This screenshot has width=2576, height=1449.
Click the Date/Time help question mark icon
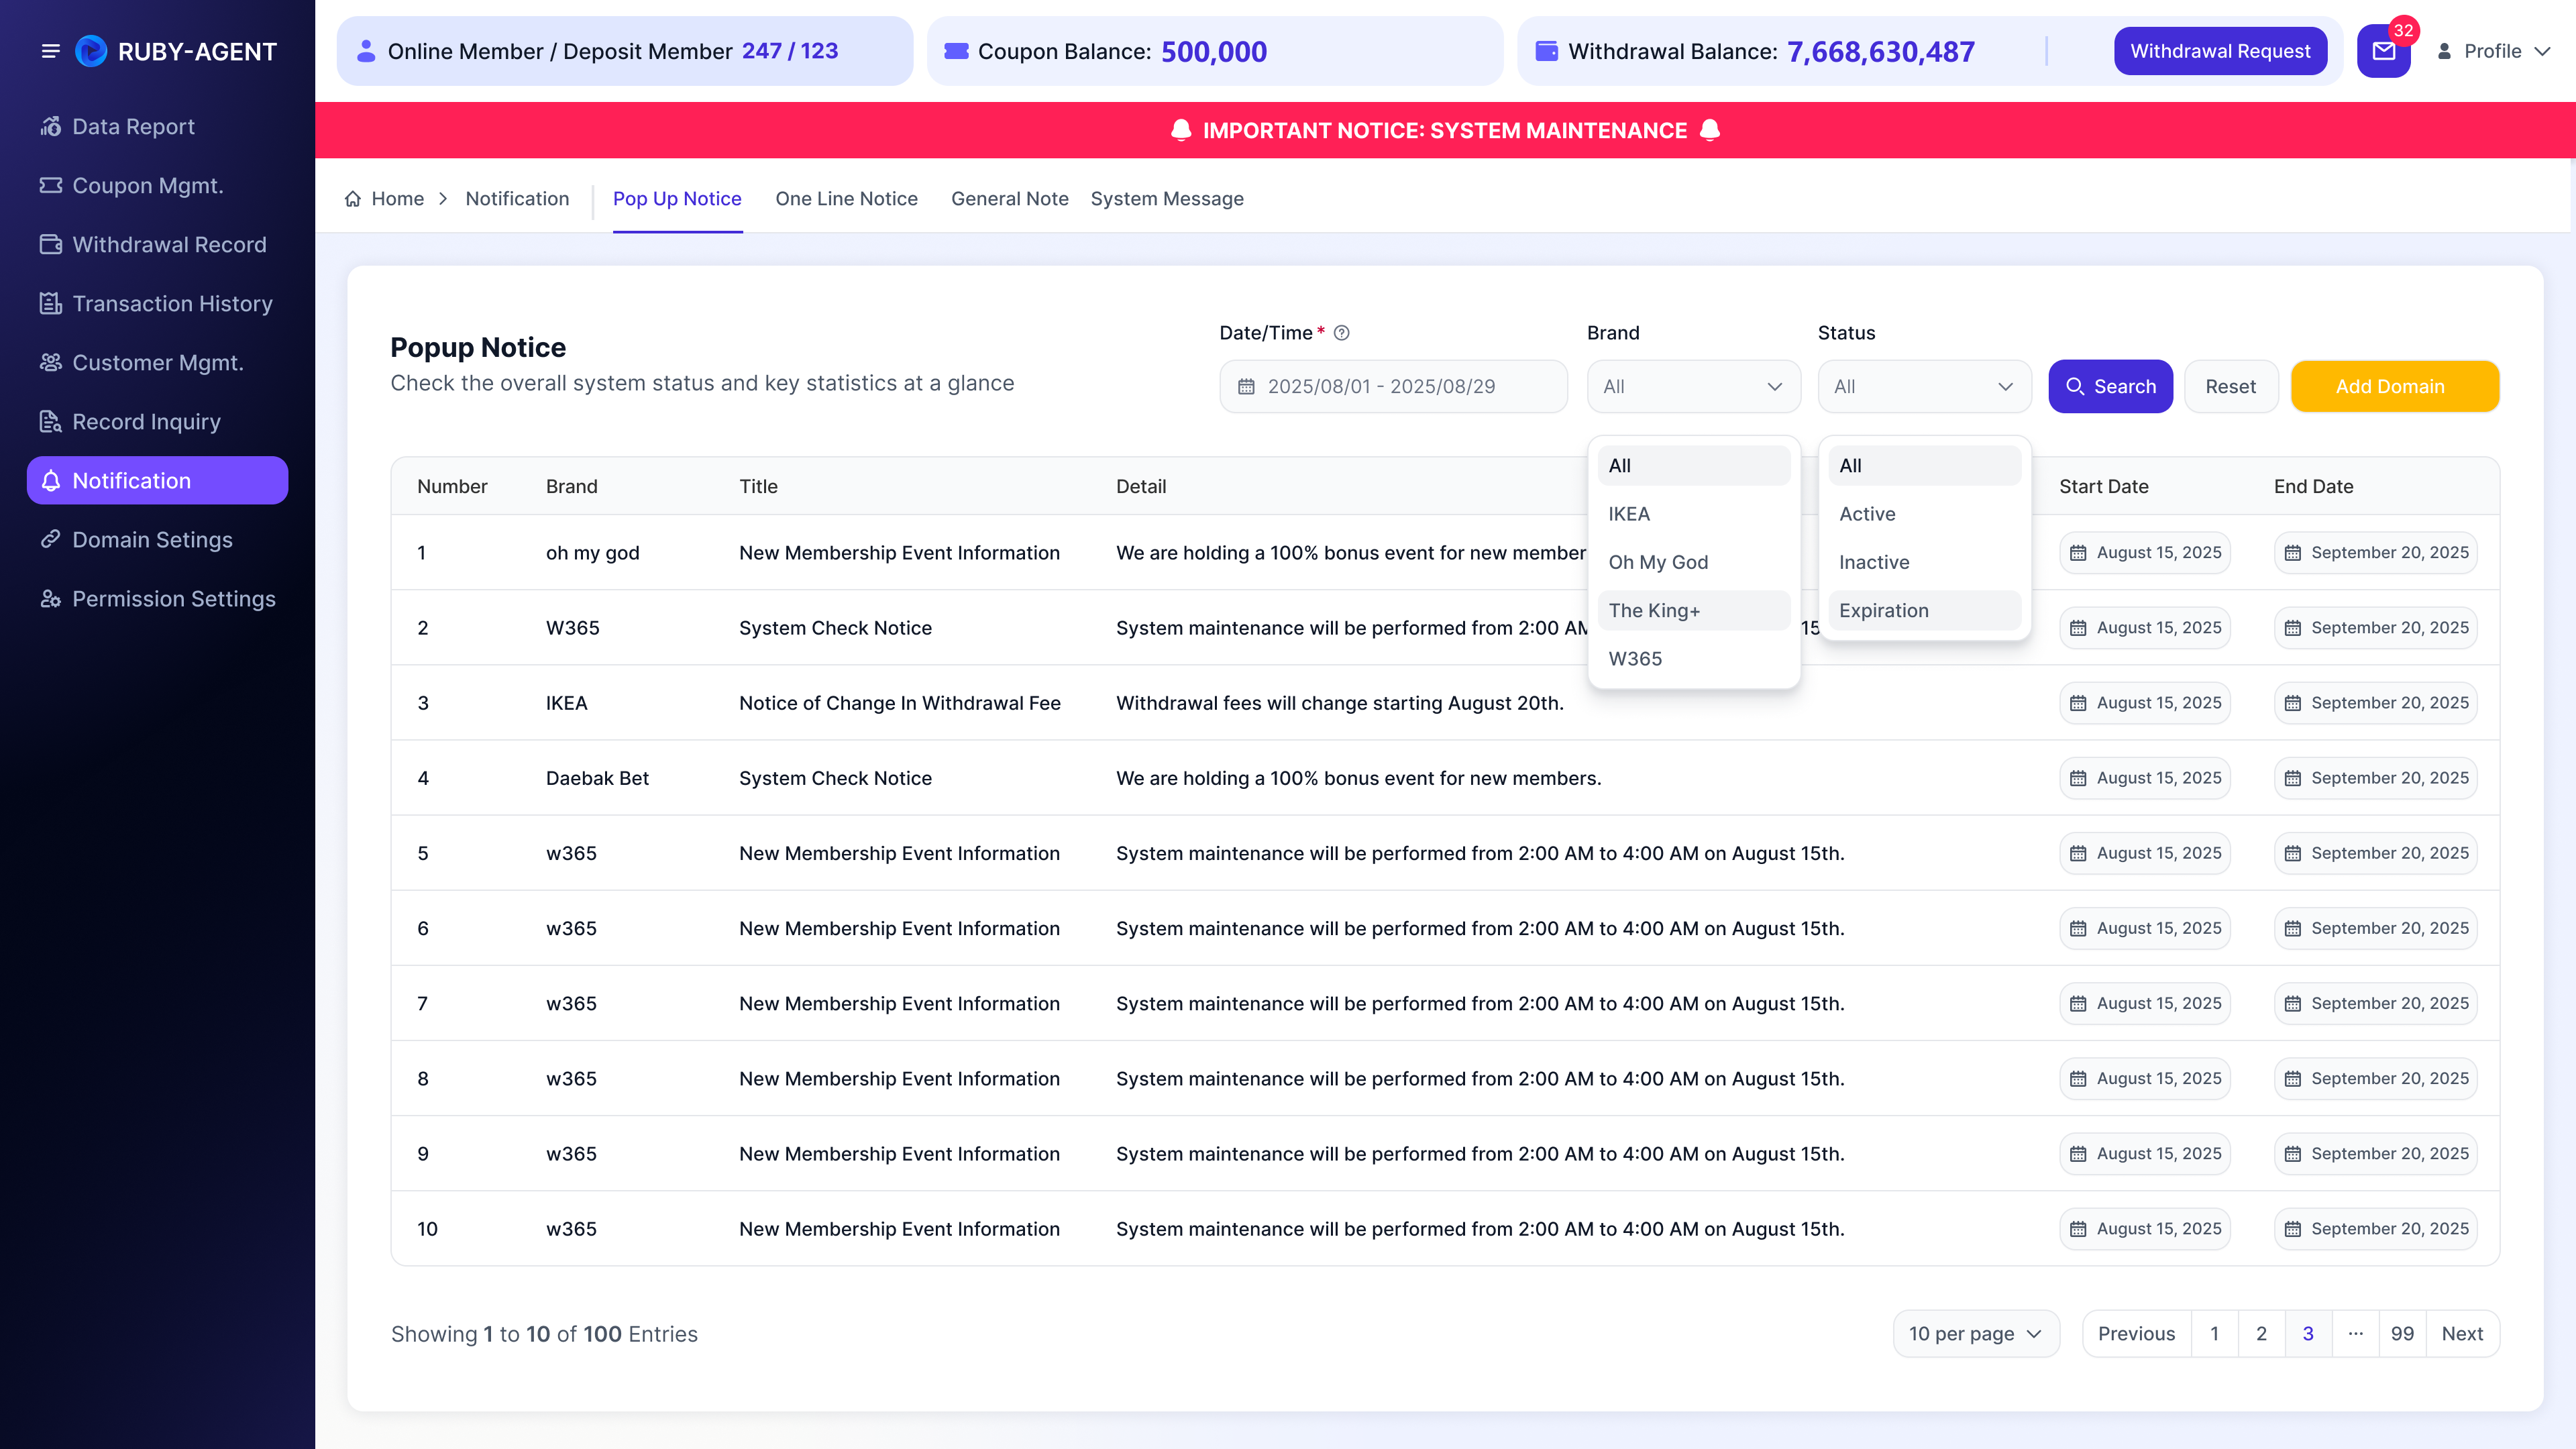pyautogui.click(x=1342, y=333)
